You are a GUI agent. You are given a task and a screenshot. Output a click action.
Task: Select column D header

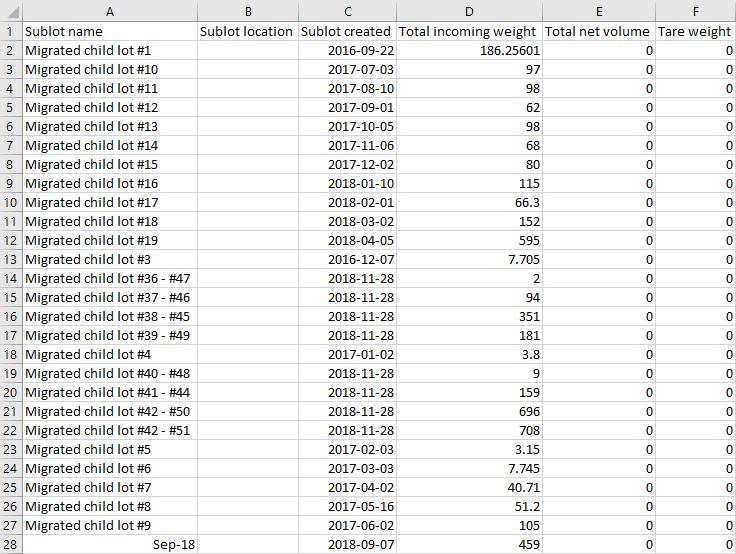point(469,10)
